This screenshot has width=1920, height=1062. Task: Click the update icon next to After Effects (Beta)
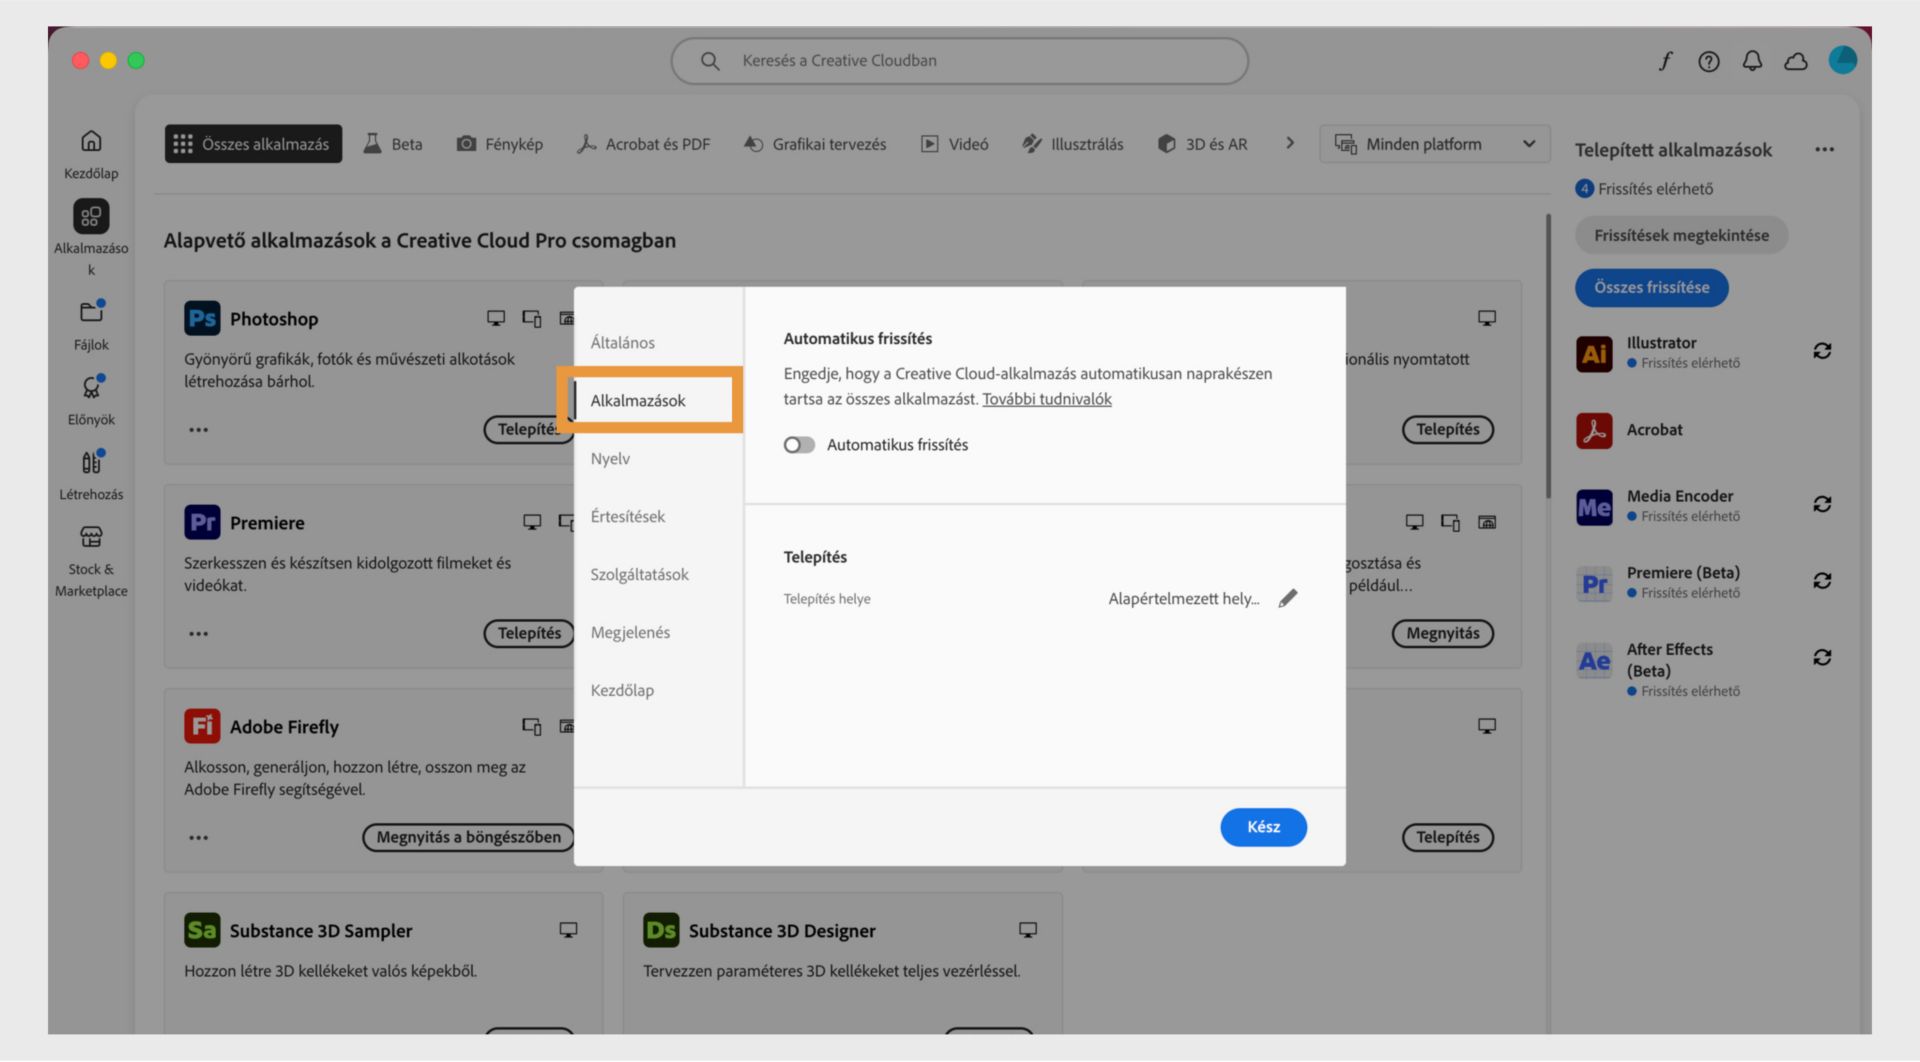[1822, 657]
